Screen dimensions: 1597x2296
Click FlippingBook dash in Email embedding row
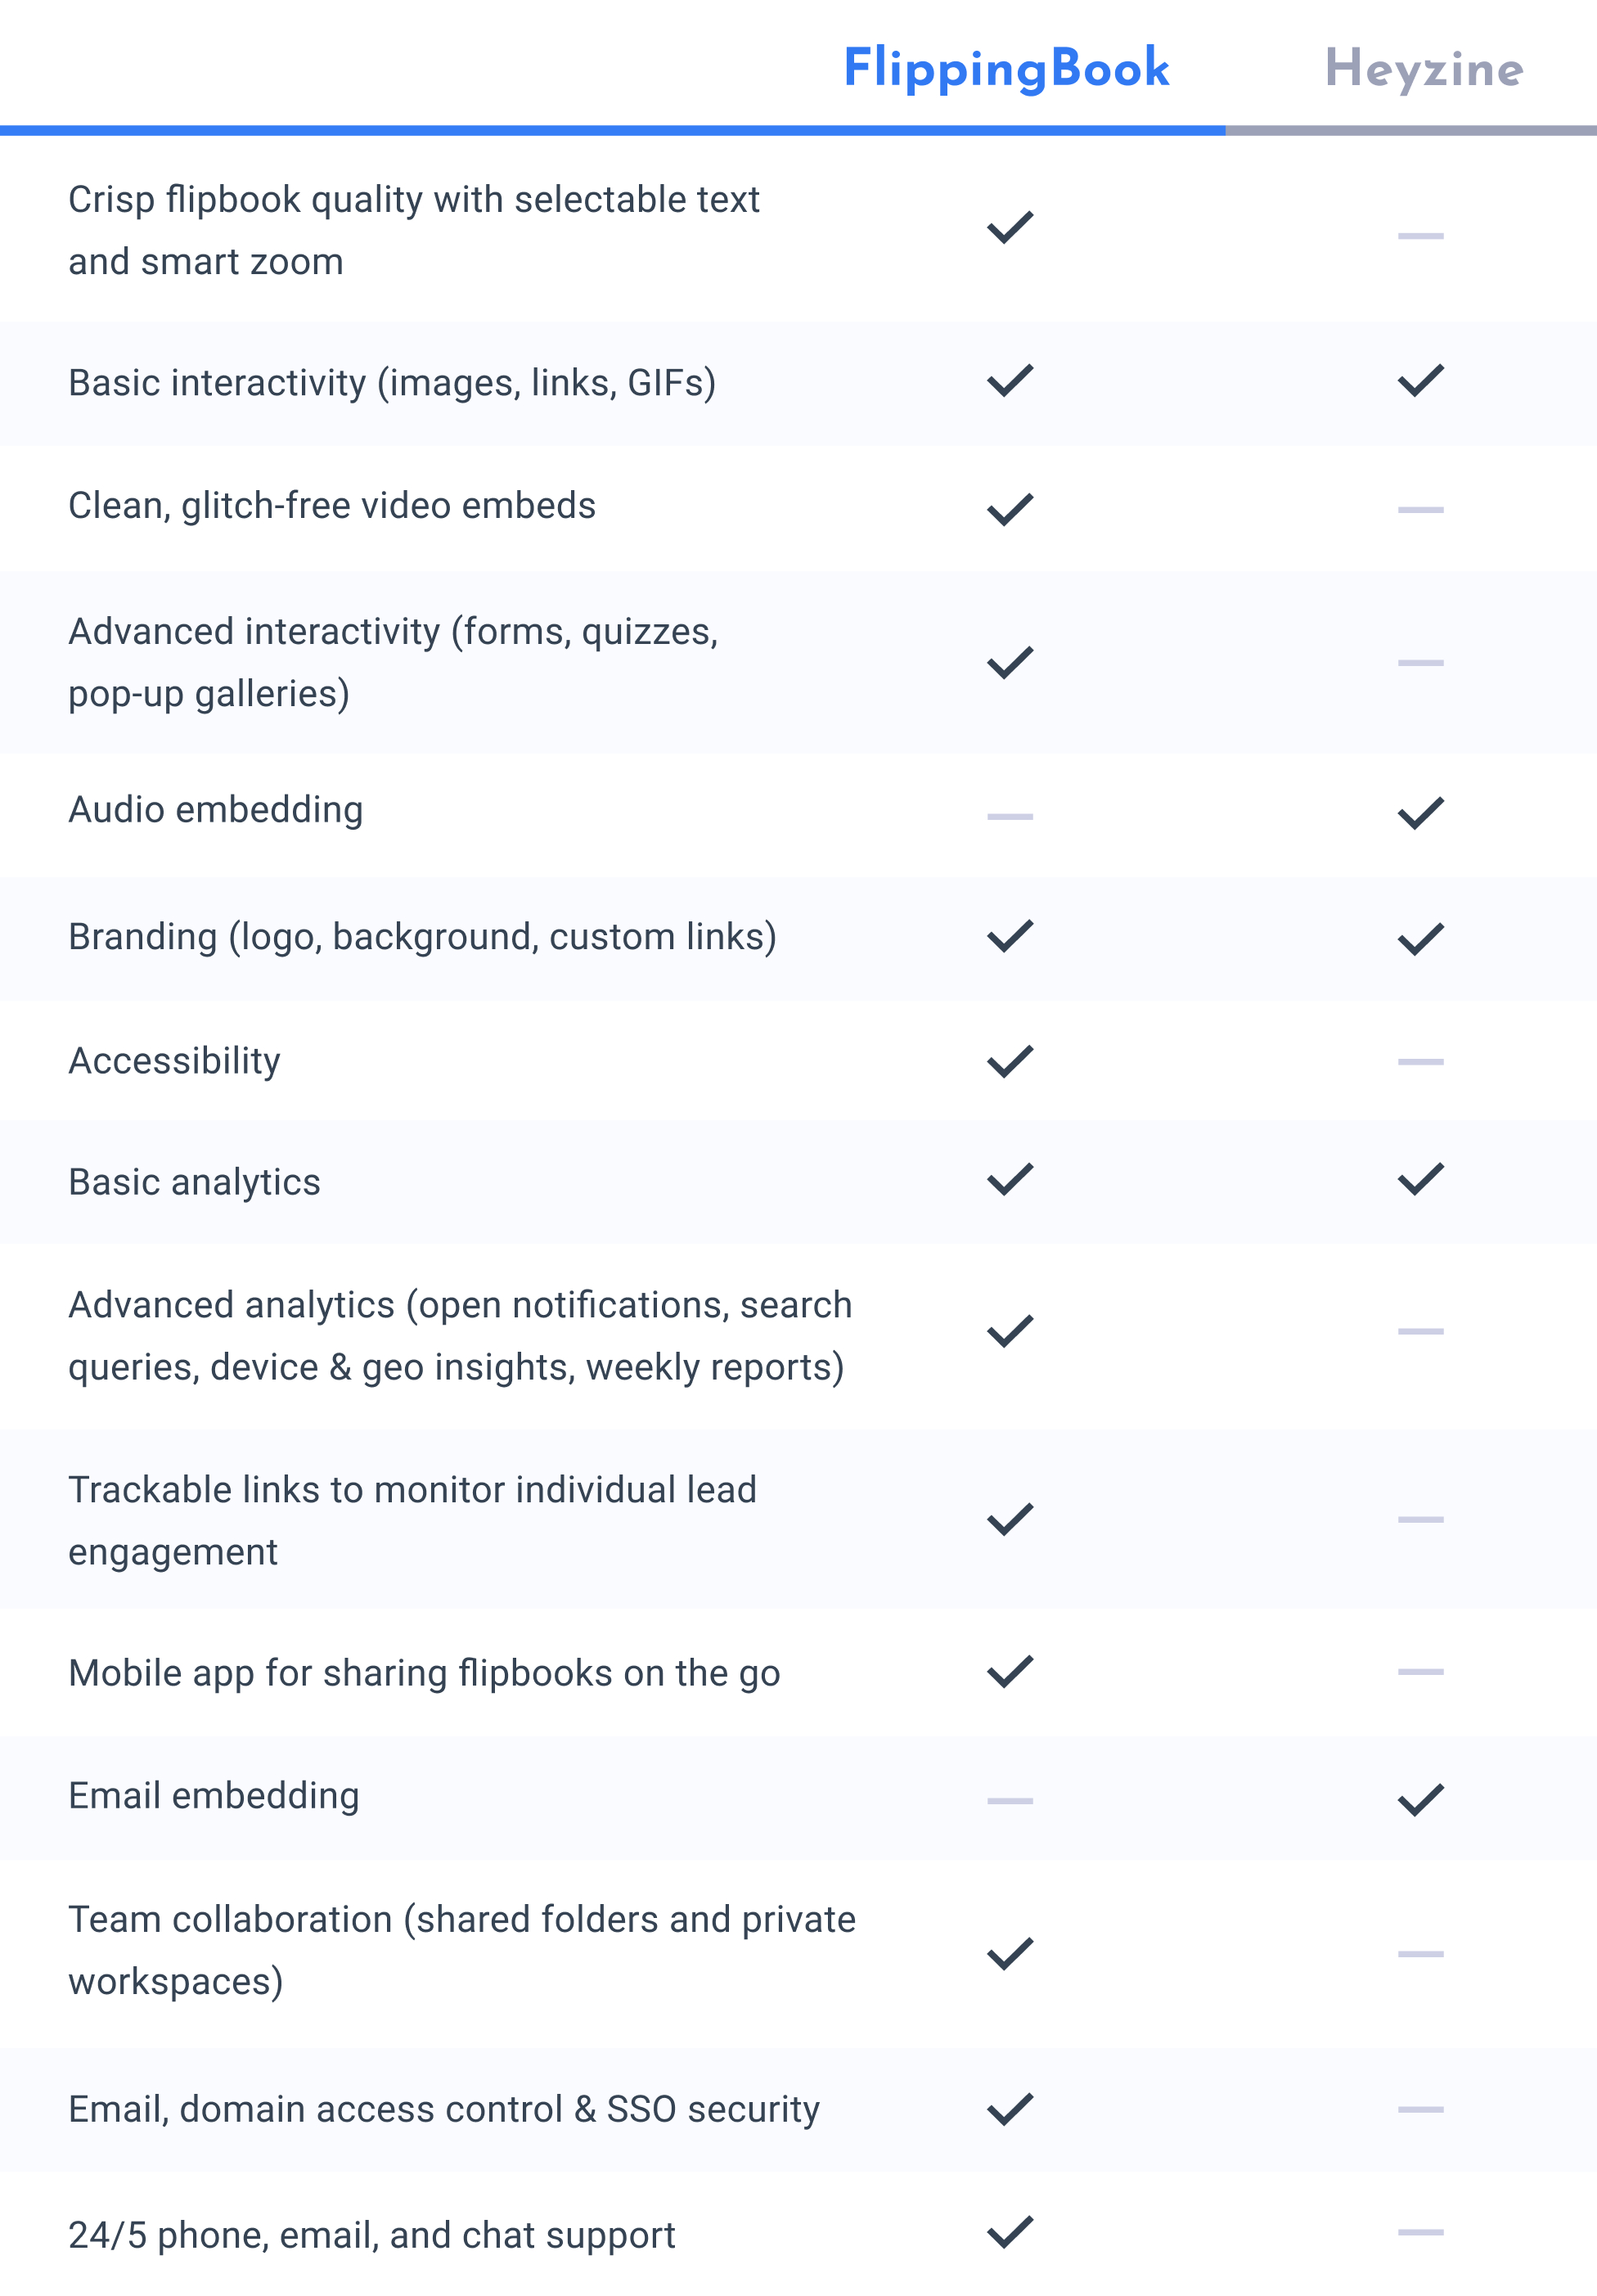(x=1010, y=1801)
